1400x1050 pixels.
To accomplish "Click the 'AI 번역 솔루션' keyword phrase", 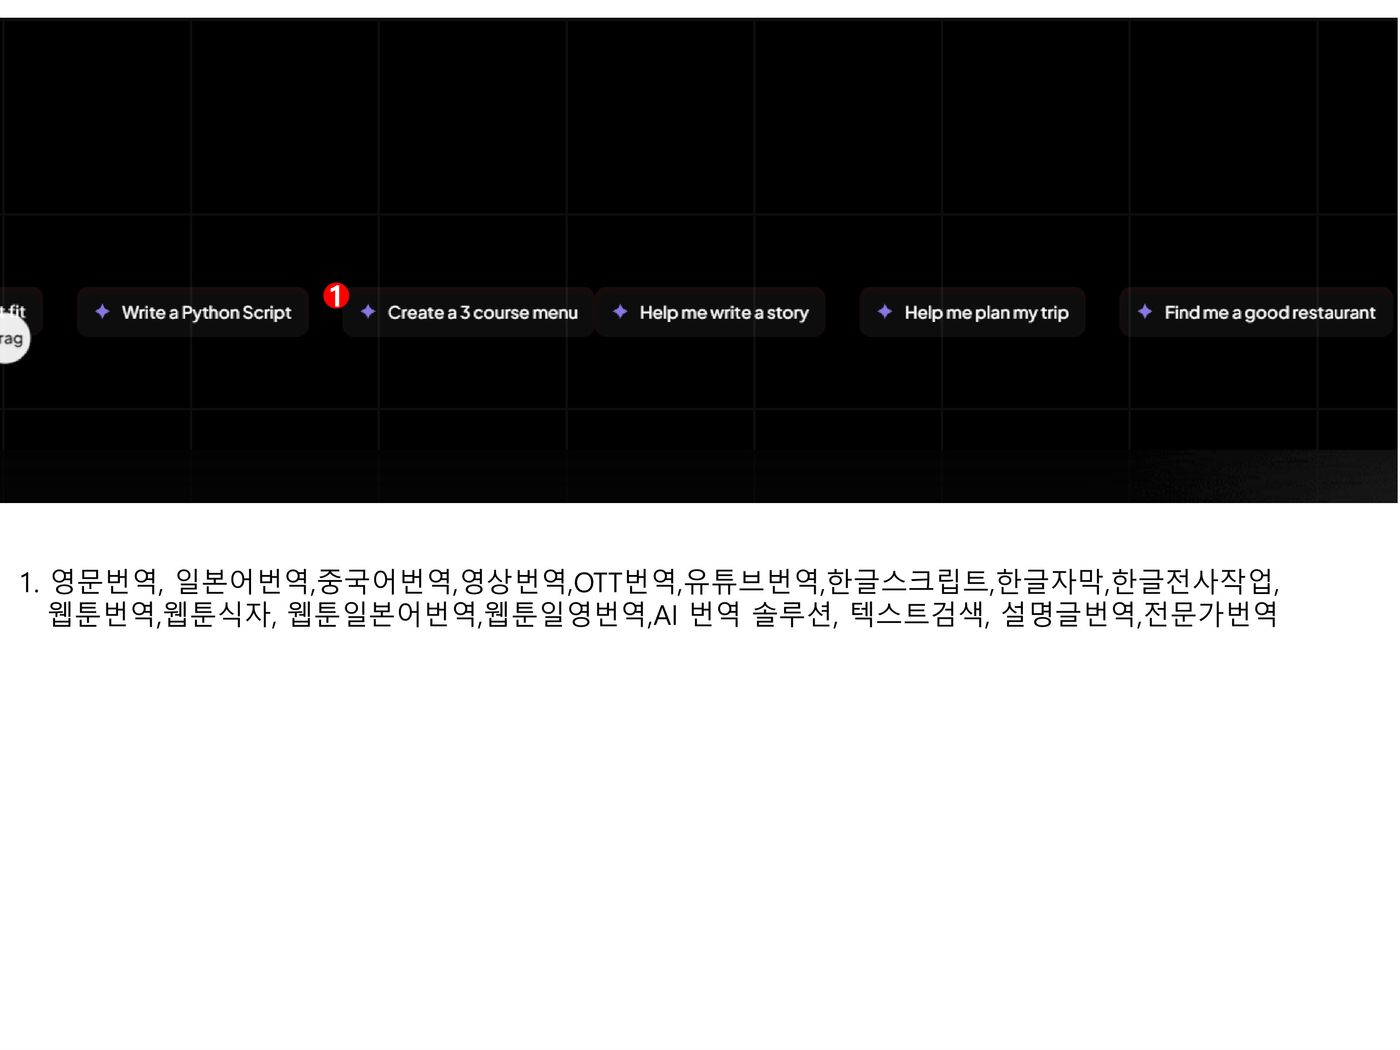I will tap(743, 613).
